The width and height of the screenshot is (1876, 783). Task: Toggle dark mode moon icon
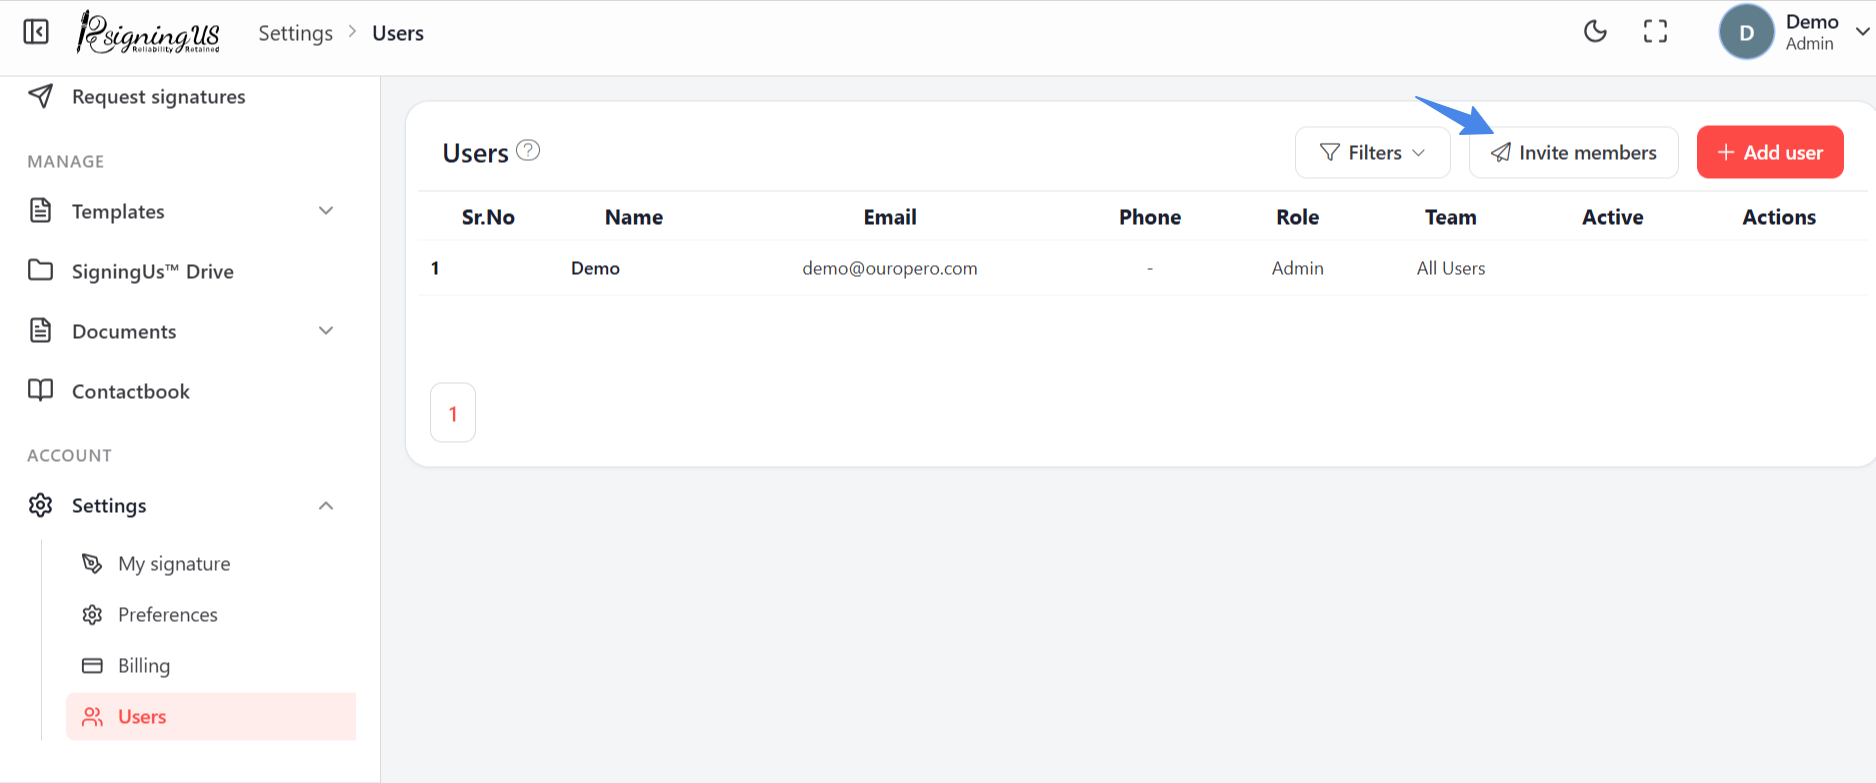coord(1595,32)
